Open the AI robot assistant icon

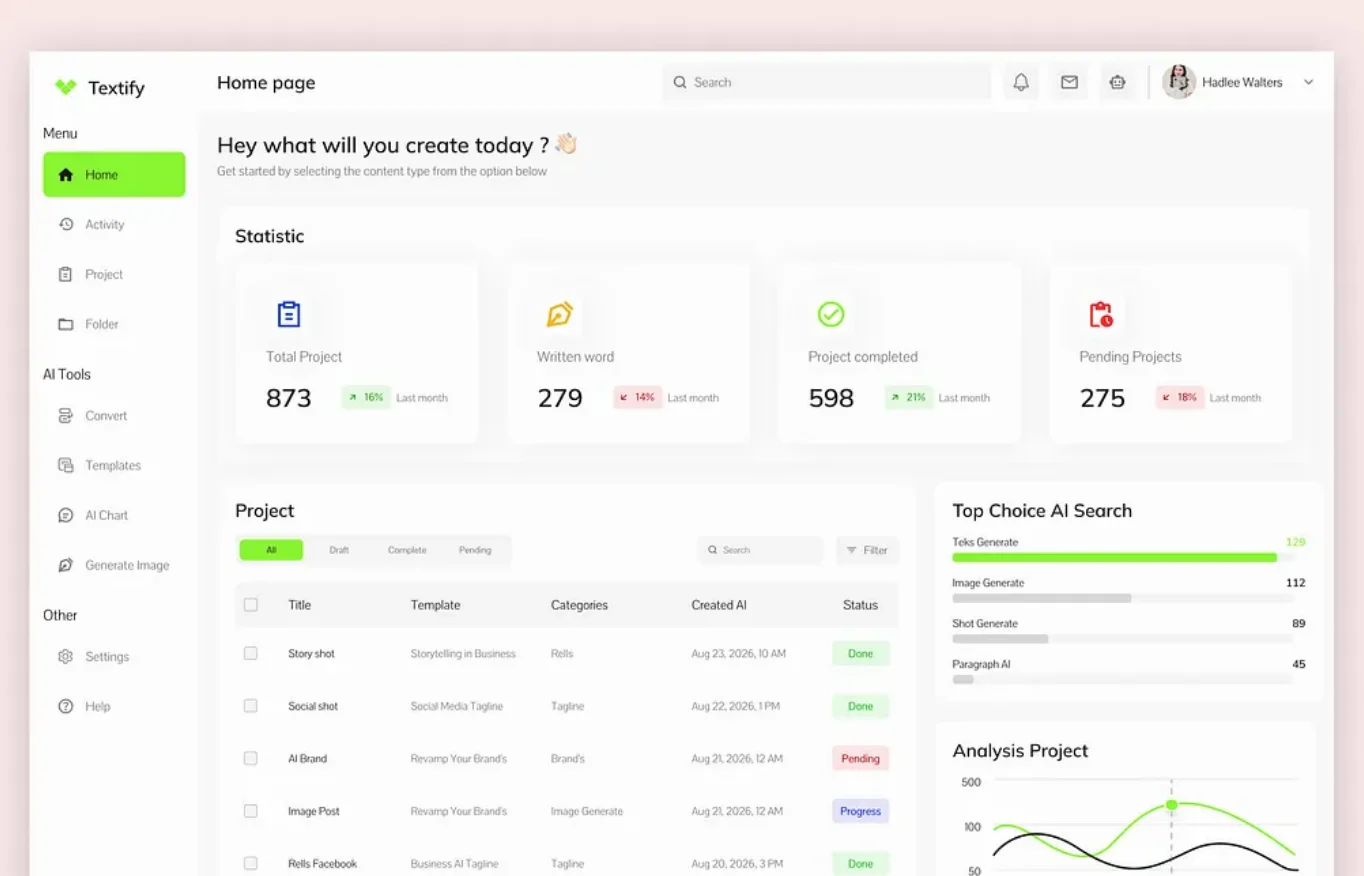(x=1117, y=82)
